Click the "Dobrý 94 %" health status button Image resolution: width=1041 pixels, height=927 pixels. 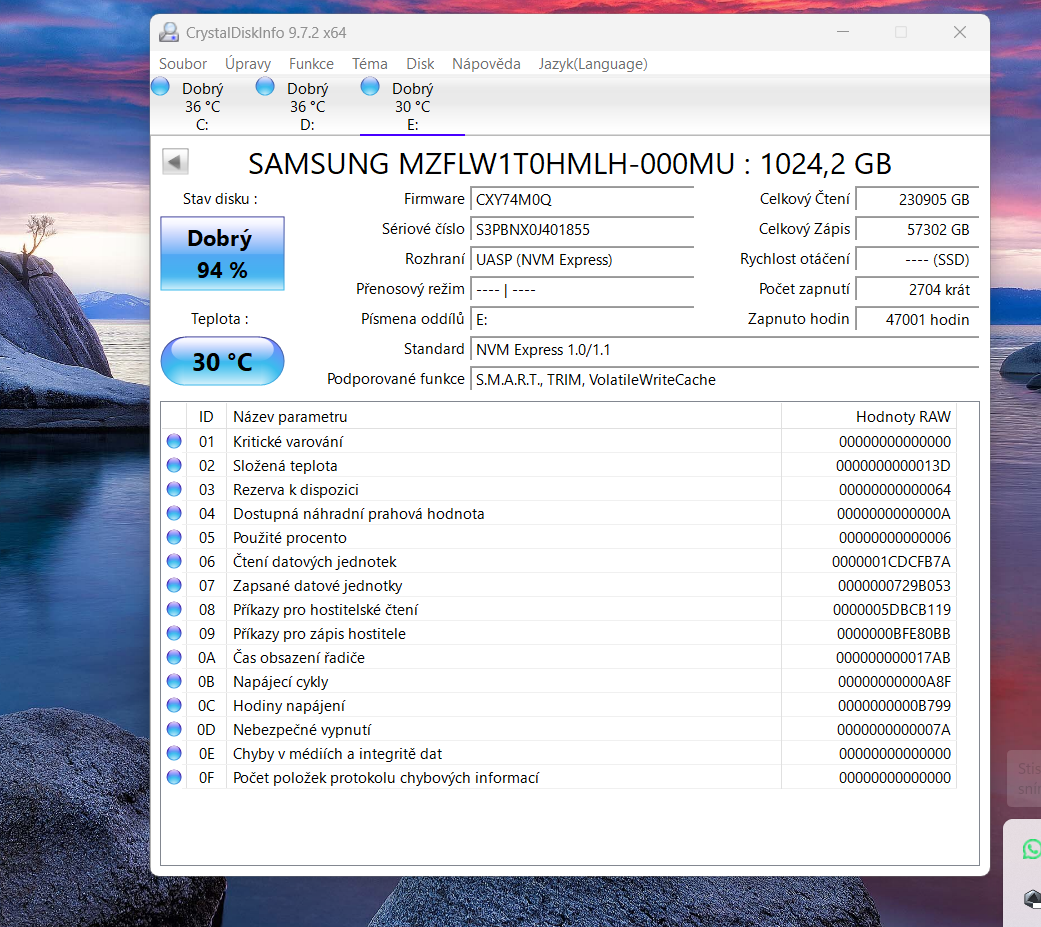coord(222,253)
